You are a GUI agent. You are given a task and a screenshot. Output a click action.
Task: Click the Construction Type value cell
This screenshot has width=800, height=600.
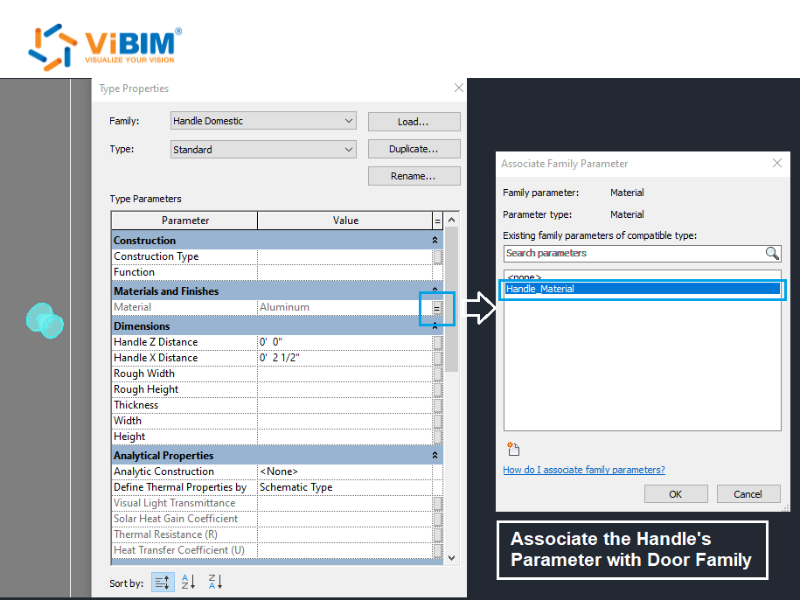[x=345, y=257]
